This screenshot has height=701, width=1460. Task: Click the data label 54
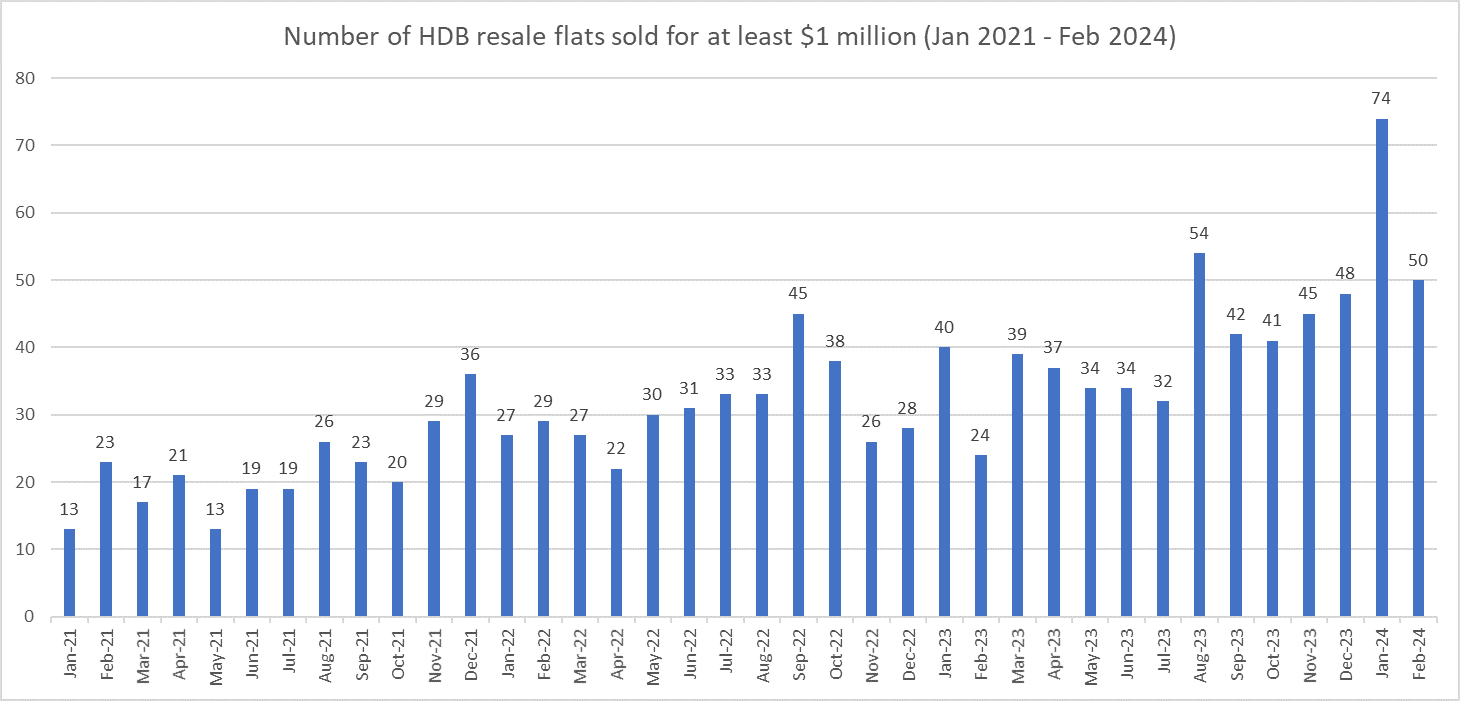point(1200,233)
